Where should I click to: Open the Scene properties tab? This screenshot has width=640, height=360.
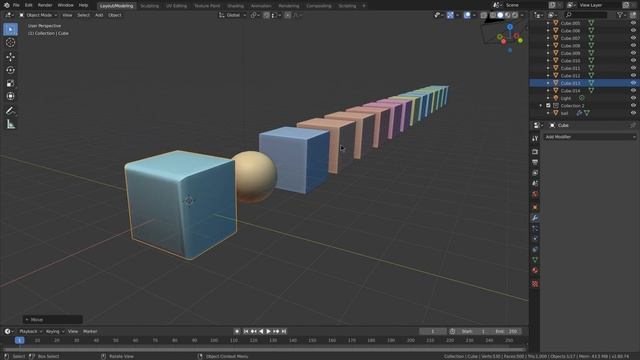(535, 184)
